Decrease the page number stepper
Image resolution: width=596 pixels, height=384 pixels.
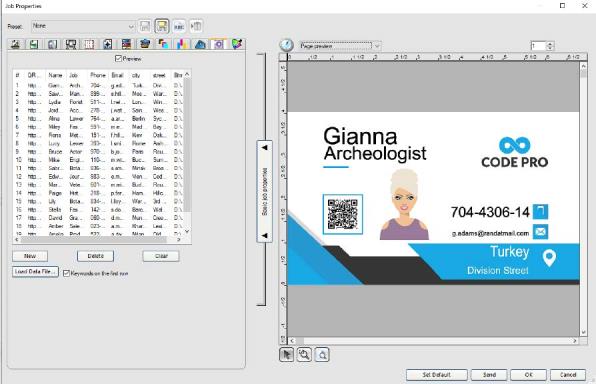pyautogui.click(x=550, y=48)
